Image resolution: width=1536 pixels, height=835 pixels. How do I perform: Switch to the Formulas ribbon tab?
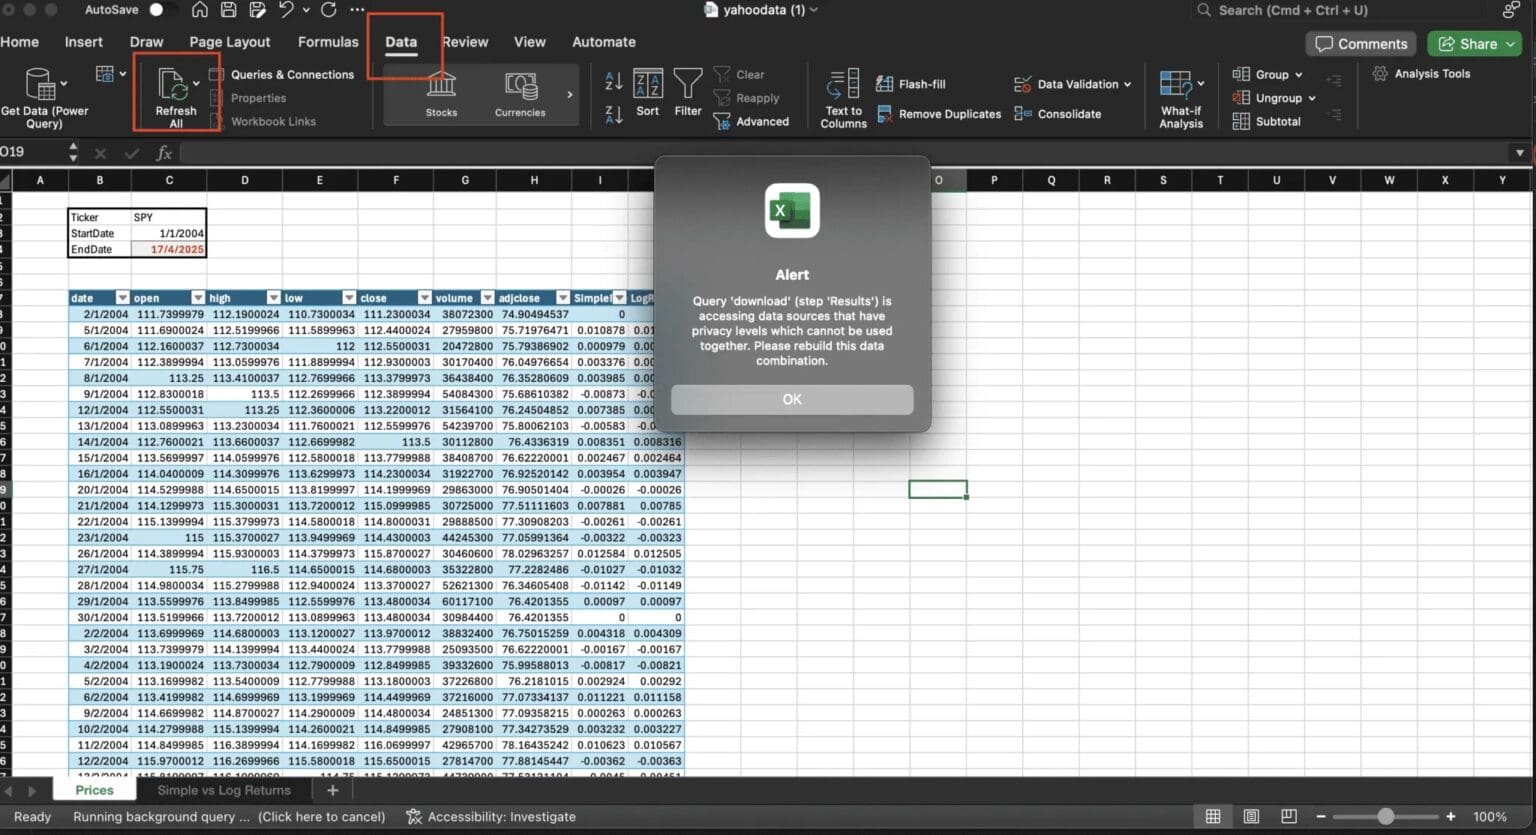(328, 42)
